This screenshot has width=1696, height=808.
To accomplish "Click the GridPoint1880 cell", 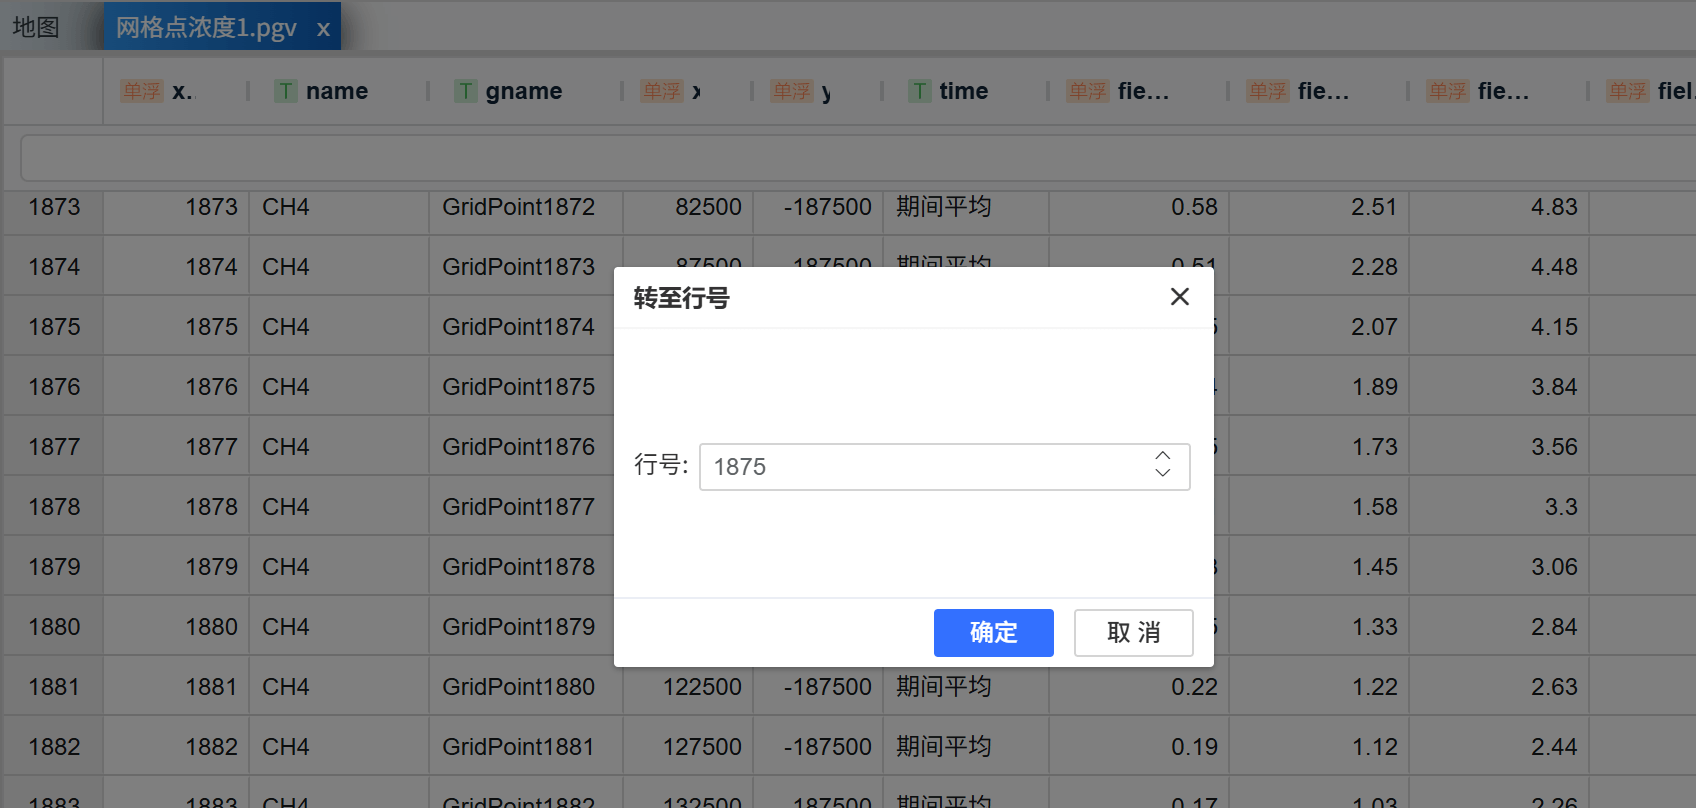I will [x=518, y=687].
